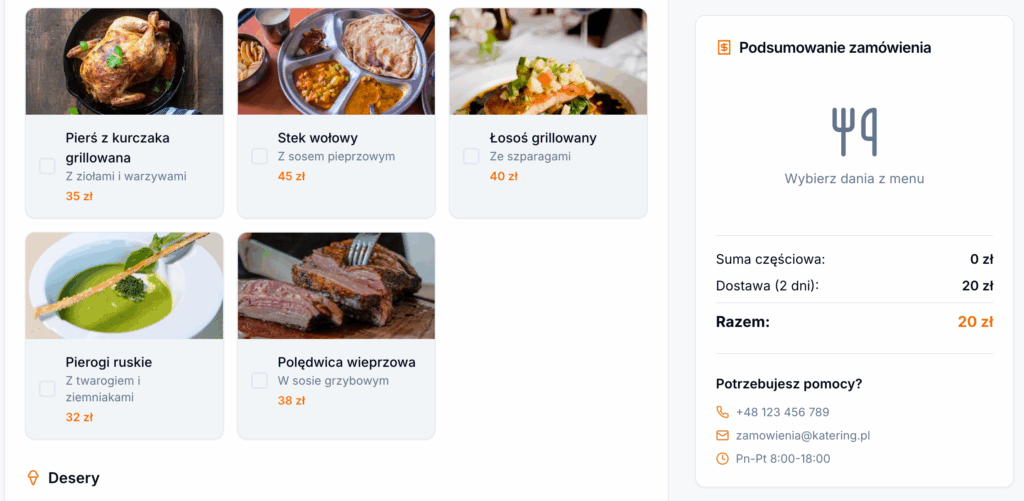Open the grilled chicken dish photo

point(124,62)
